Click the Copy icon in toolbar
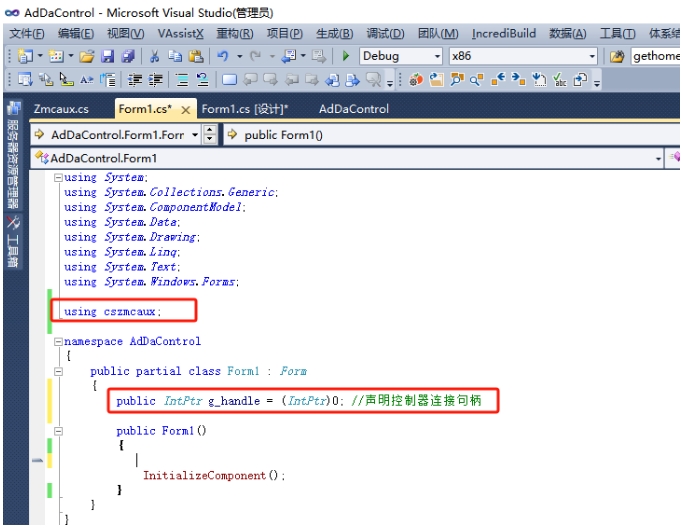The image size is (682, 529). [x=175, y=56]
